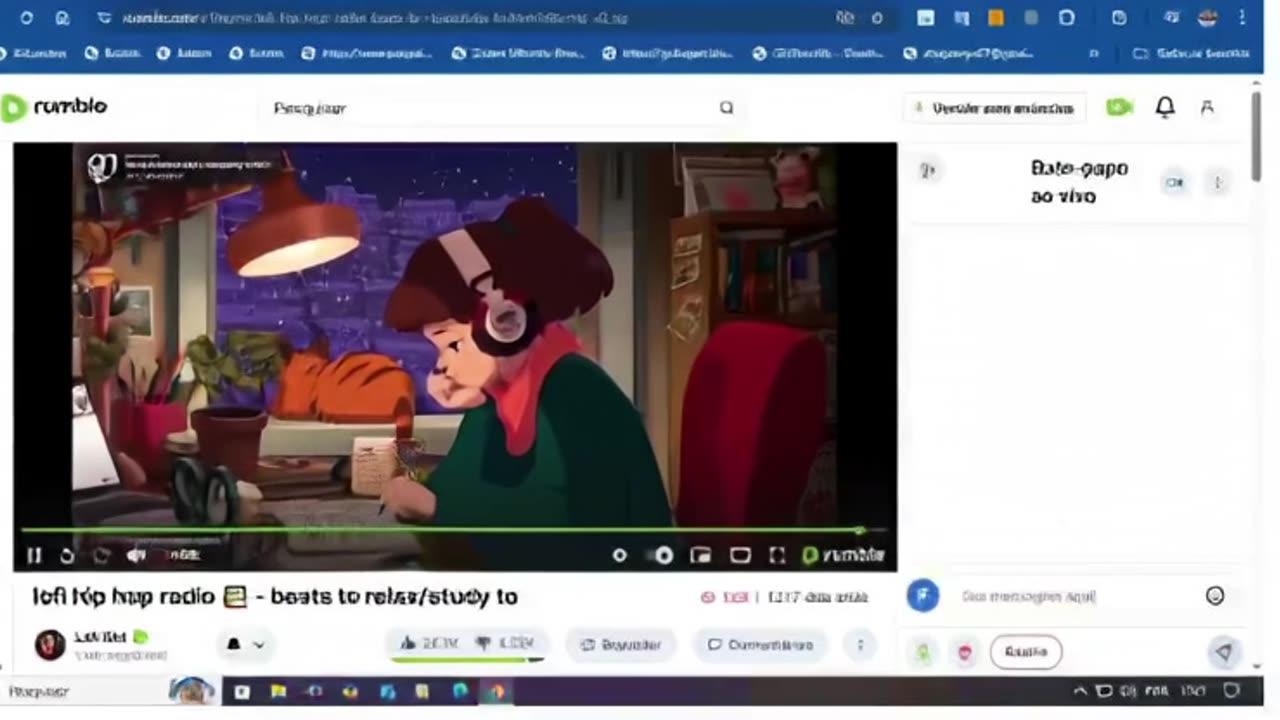
Task: Open the channel avatar below the title
Action: 50,645
